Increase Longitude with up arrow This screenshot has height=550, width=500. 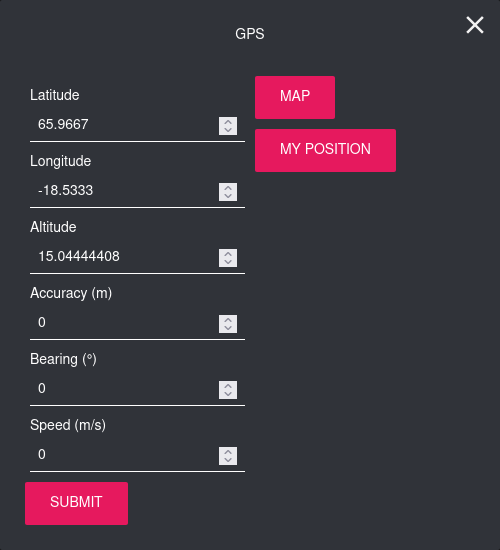[228, 188]
